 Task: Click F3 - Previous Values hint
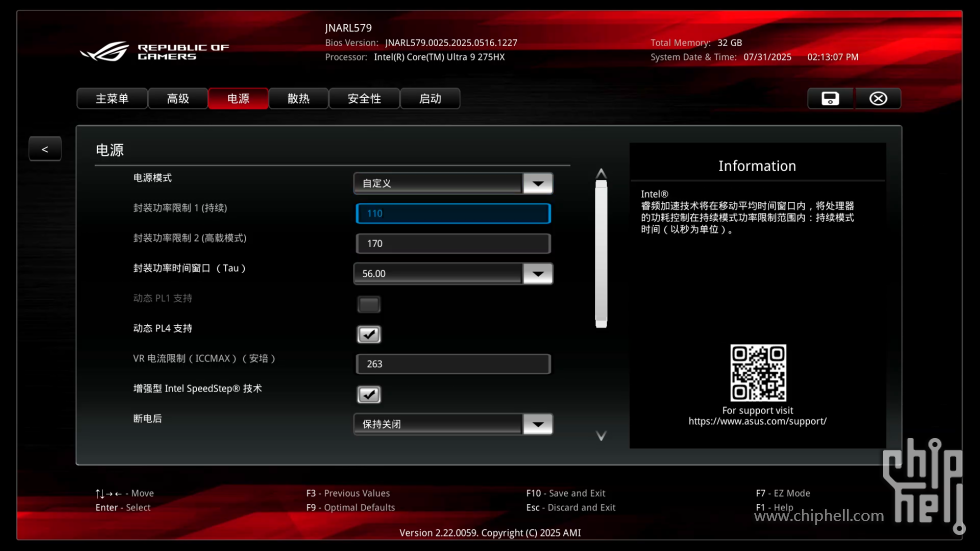[x=348, y=494]
